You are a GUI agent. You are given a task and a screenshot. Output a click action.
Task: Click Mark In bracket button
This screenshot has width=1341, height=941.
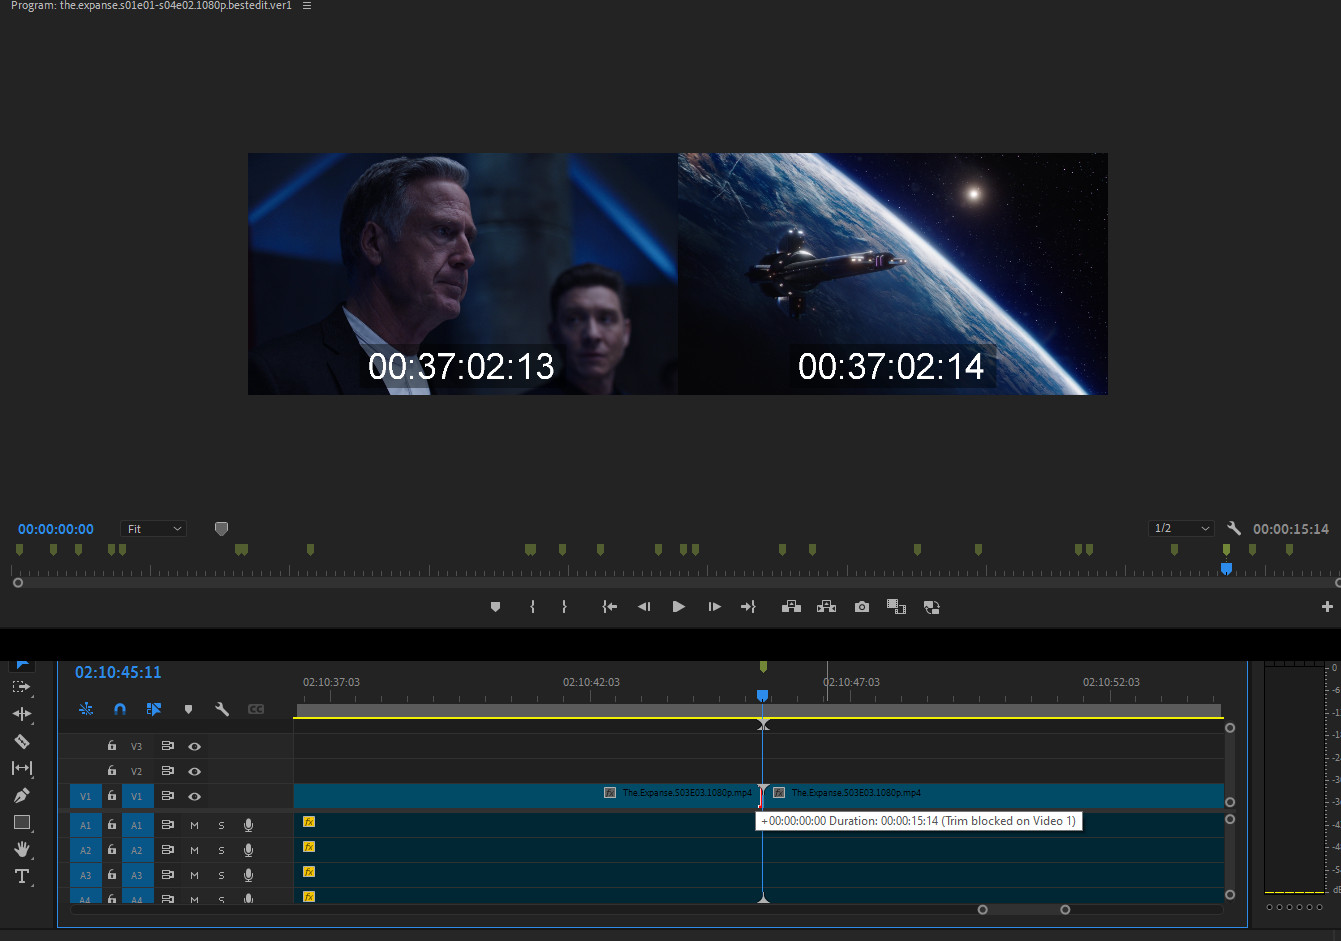coord(532,607)
